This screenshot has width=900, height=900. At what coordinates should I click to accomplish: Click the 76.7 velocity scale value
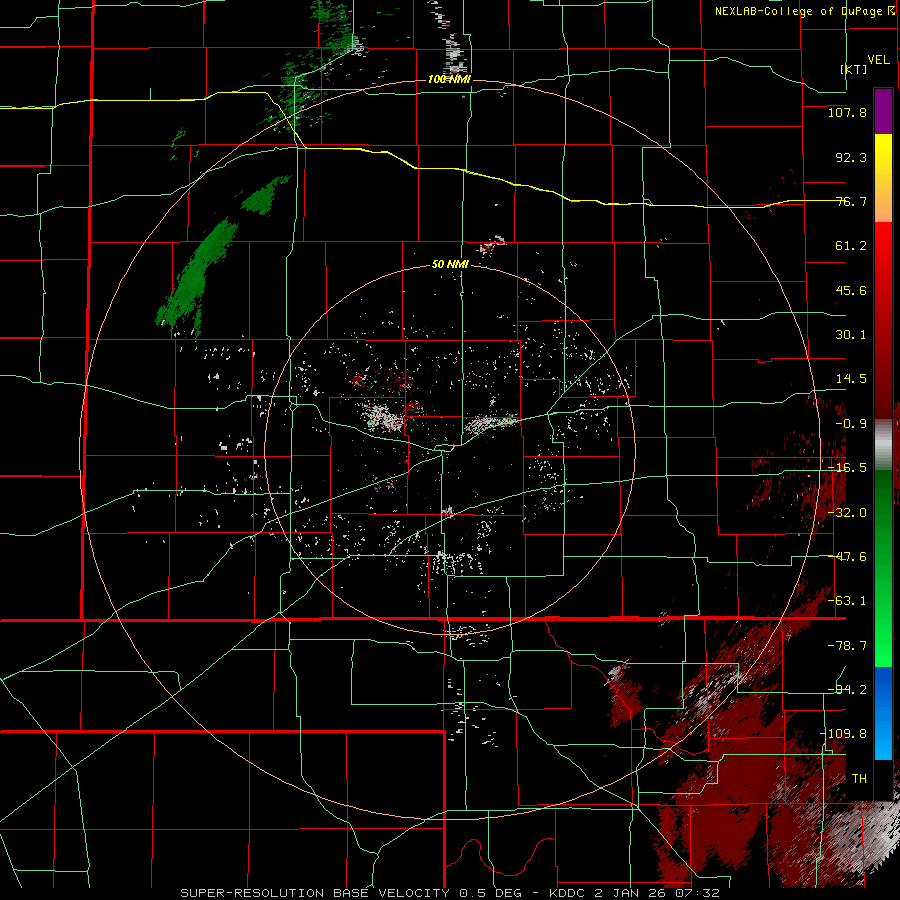coord(851,201)
